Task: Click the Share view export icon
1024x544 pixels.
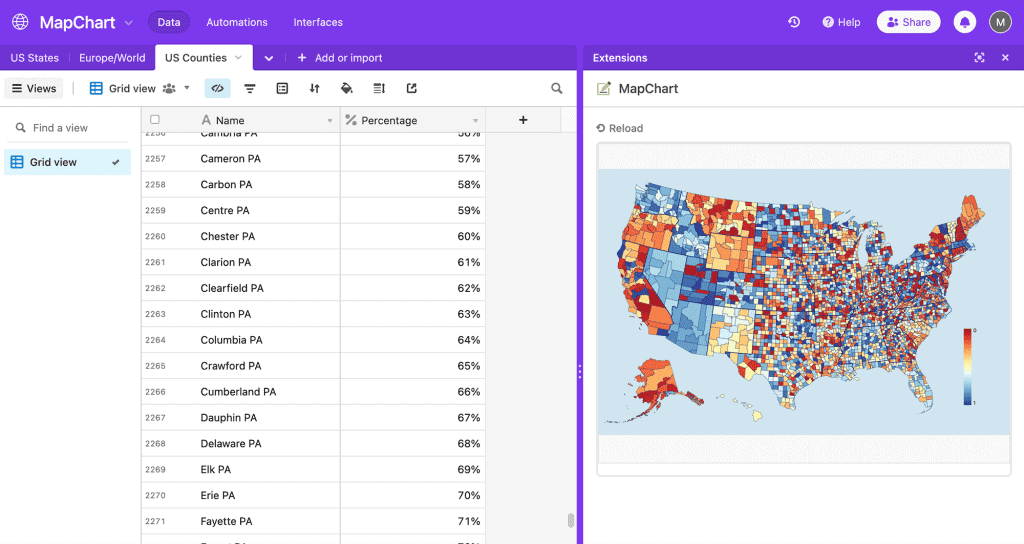Action: tap(411, 88)
